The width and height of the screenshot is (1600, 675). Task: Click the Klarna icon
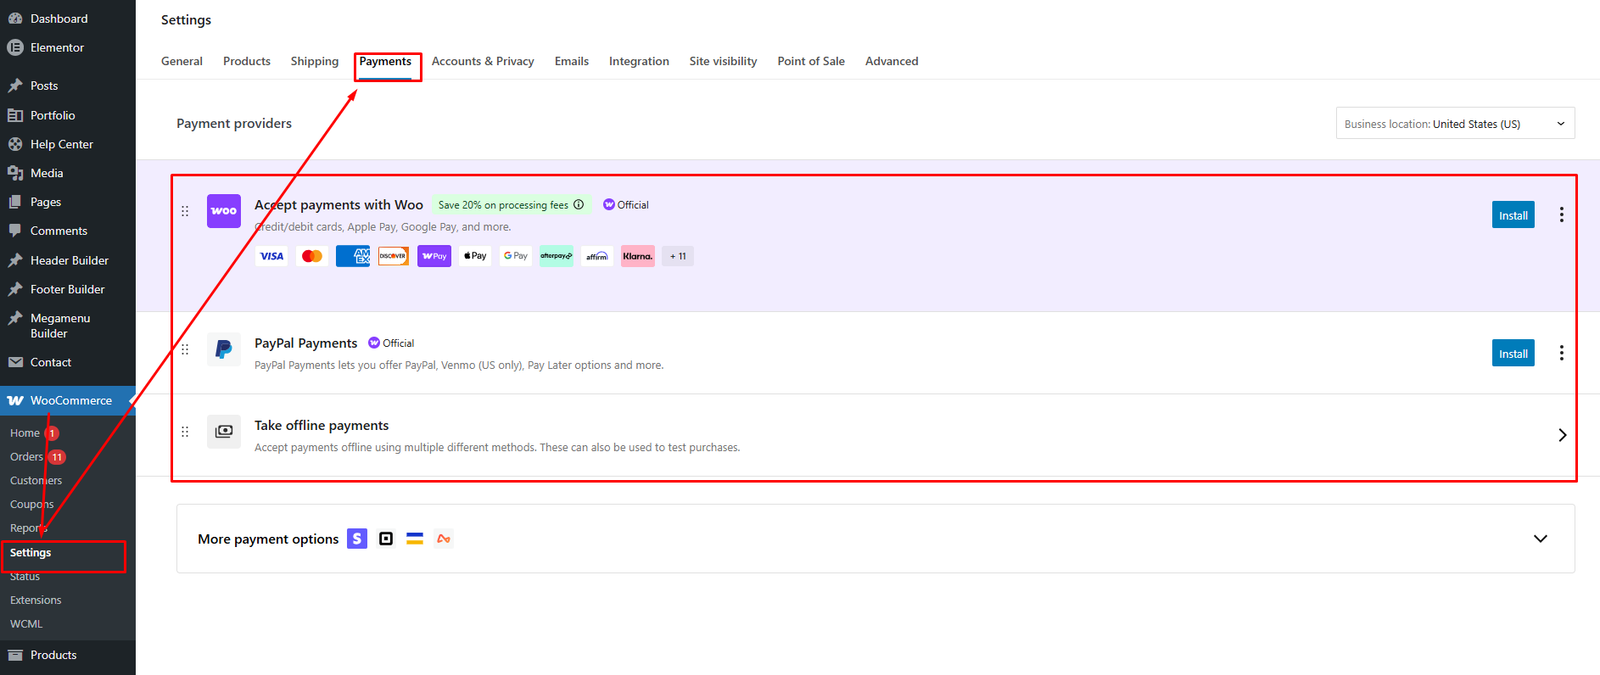click(638, 256)
